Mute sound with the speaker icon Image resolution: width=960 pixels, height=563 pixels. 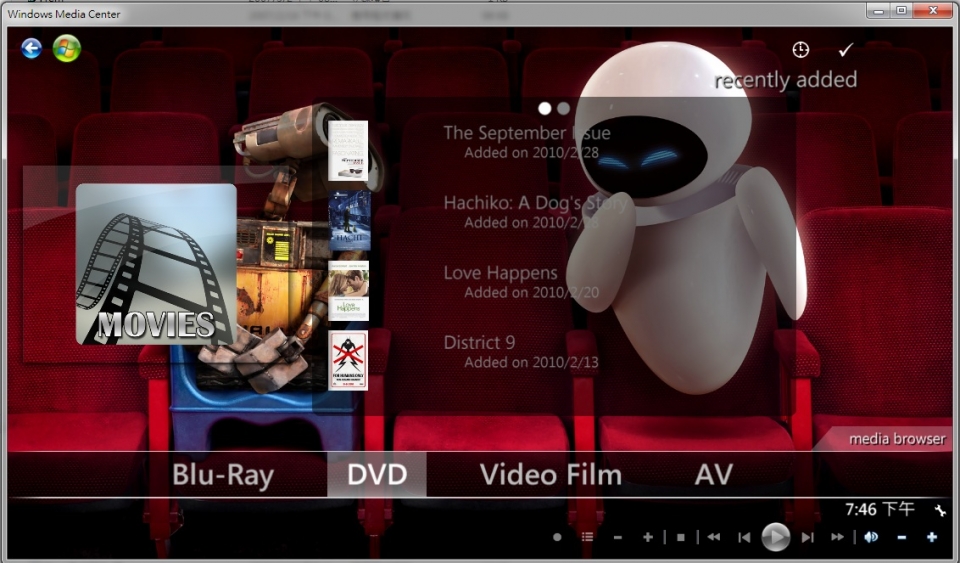pyautogui.click(x=871, y=537)
